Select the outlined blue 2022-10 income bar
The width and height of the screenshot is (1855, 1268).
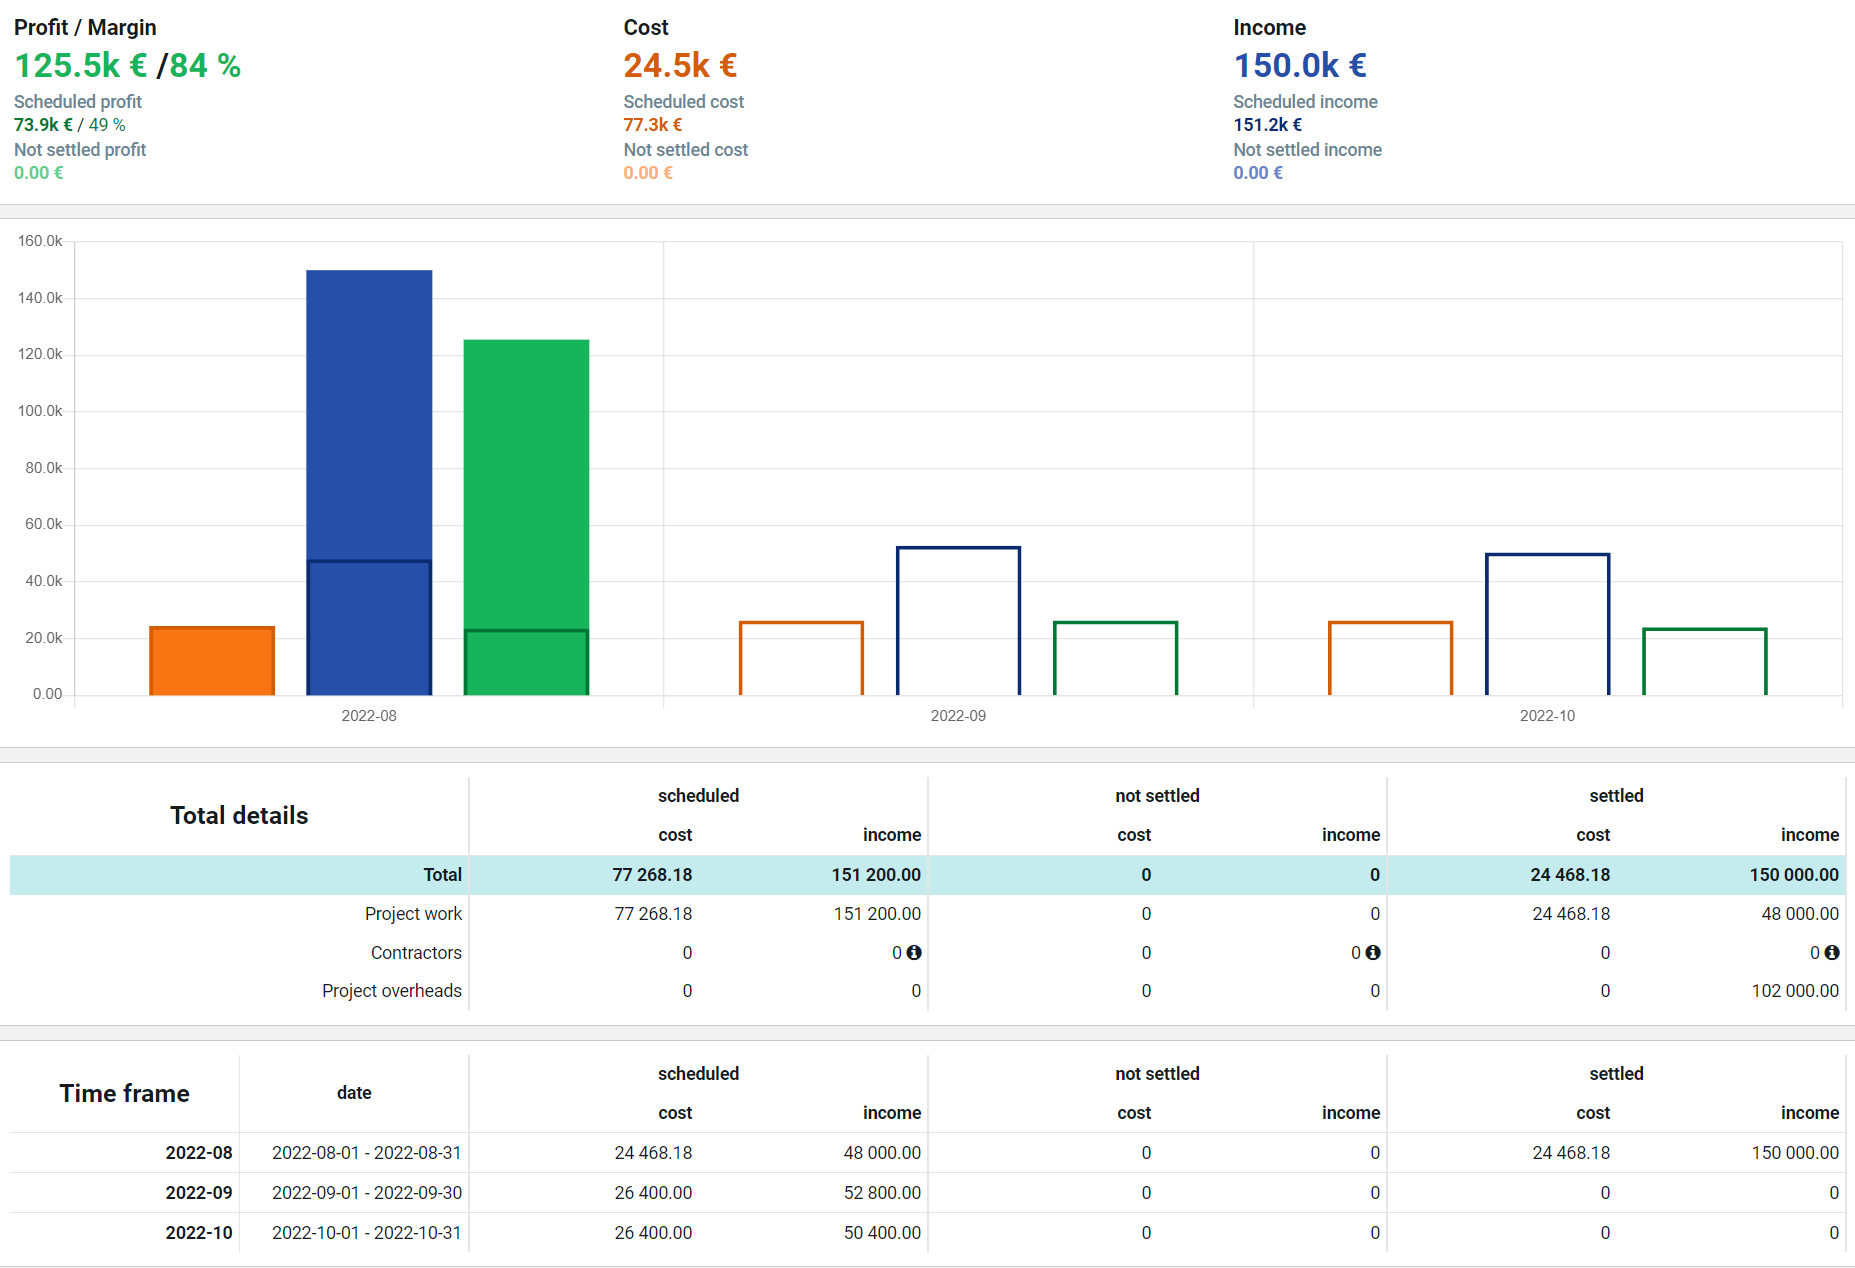[x=1548, y=624]
